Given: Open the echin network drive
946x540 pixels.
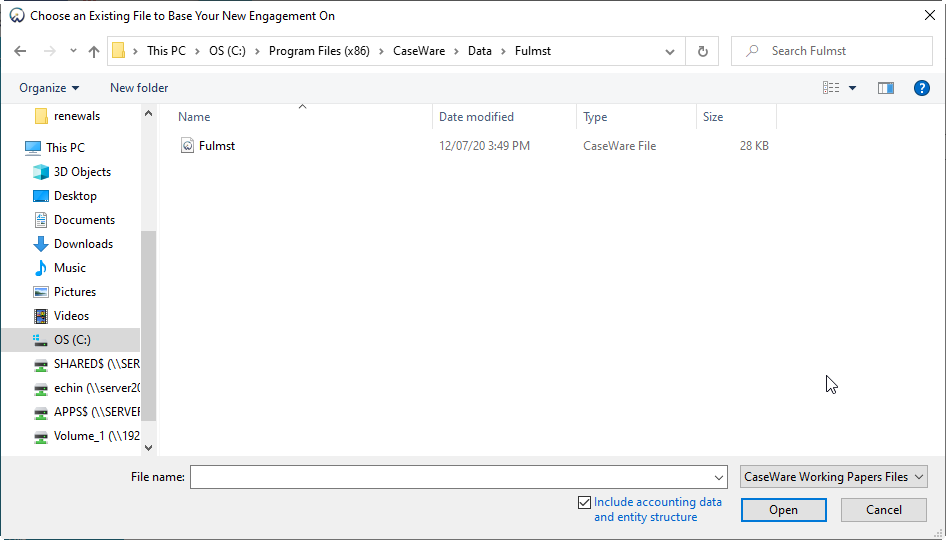Looking at the screenshot, I should click(86, 388).
